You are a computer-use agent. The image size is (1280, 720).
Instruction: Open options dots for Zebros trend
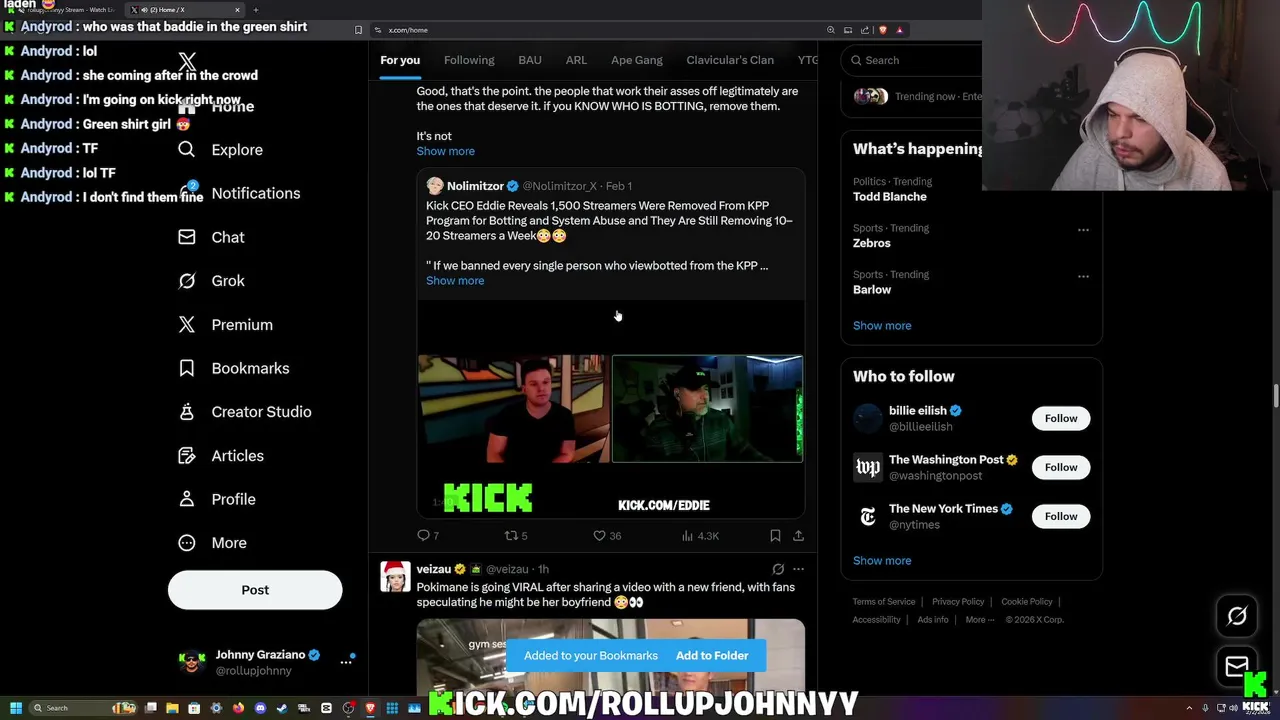pos(1083,230)
